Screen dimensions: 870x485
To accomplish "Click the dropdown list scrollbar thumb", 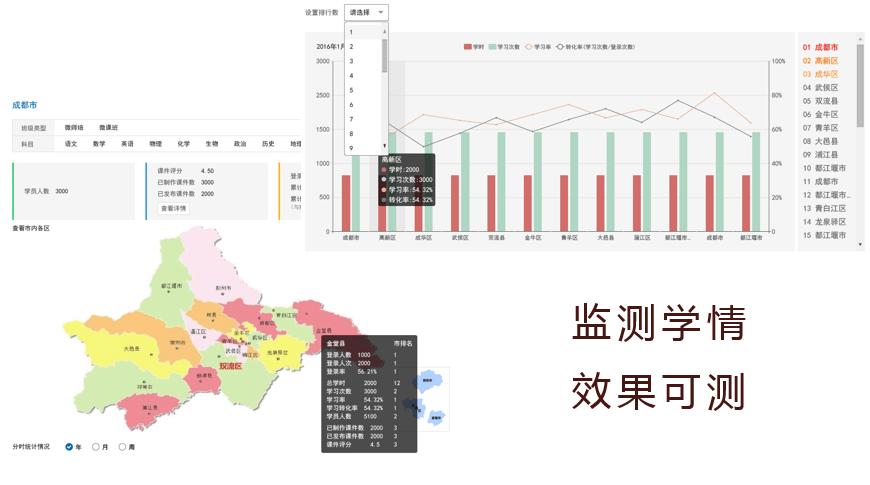I will pos(385,55).
